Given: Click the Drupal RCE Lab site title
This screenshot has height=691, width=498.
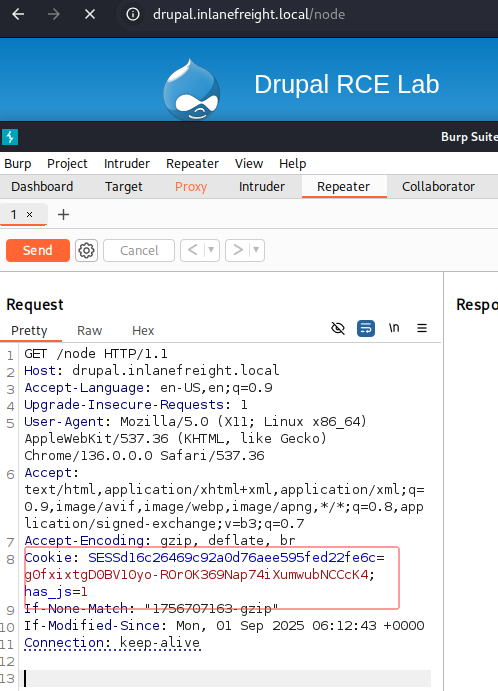Looking at the screenshot, I should click(347, 84).
